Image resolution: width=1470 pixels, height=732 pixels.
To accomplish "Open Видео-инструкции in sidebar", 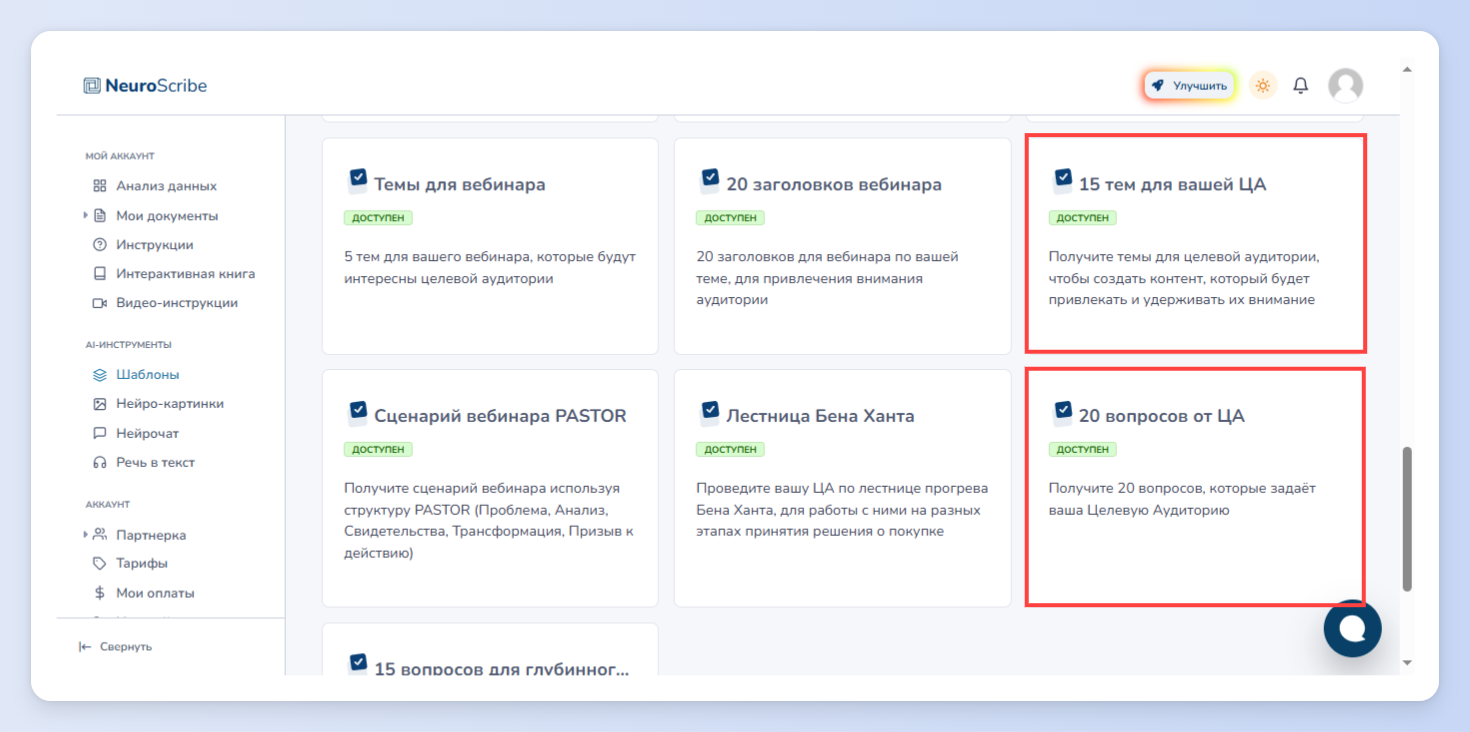I will [177, 303].
